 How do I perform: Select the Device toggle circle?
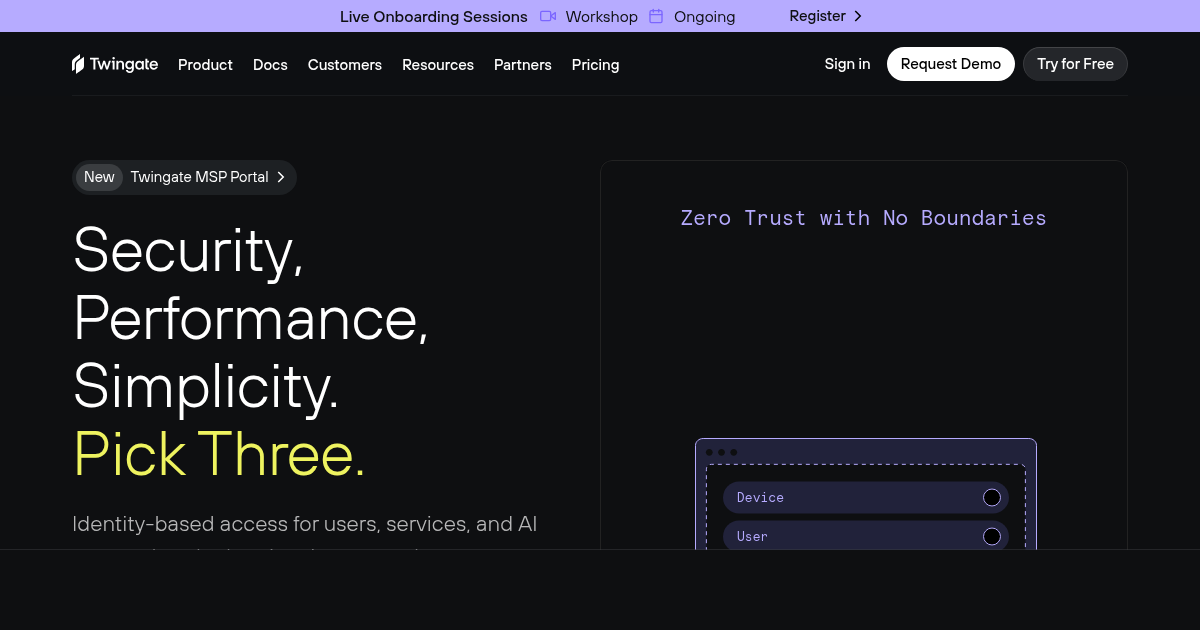pos(991,497)
